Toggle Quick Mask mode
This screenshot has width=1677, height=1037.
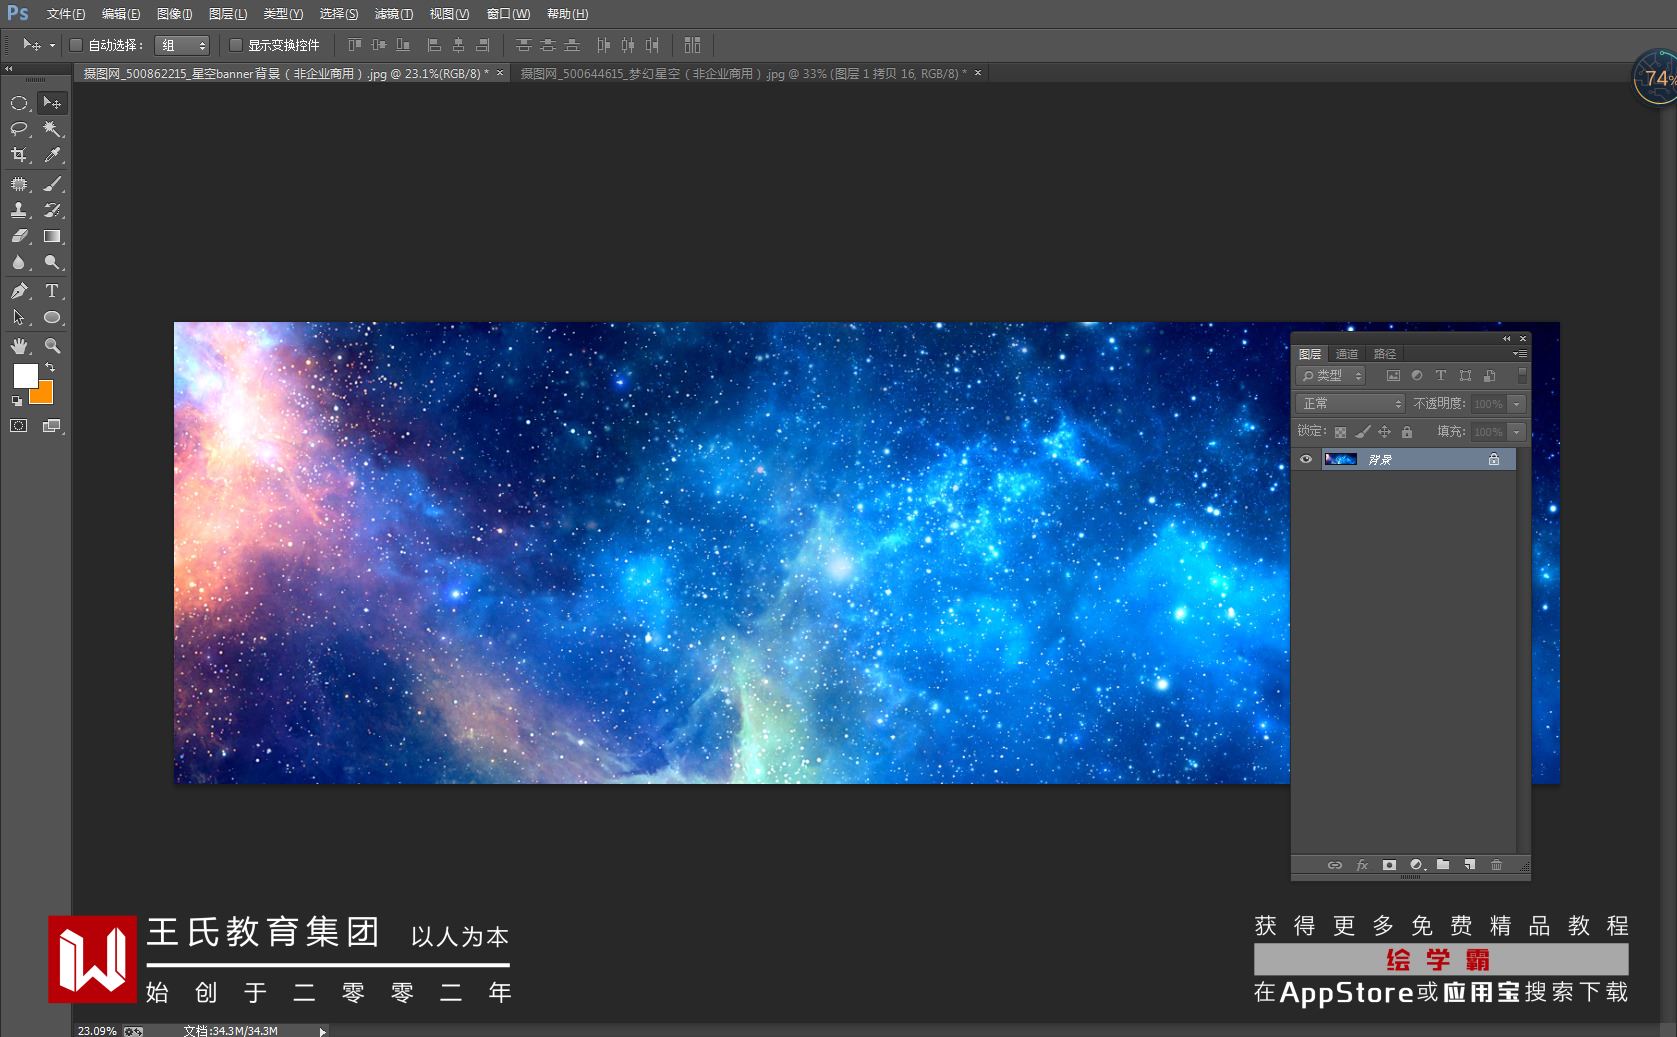[19, 426]
